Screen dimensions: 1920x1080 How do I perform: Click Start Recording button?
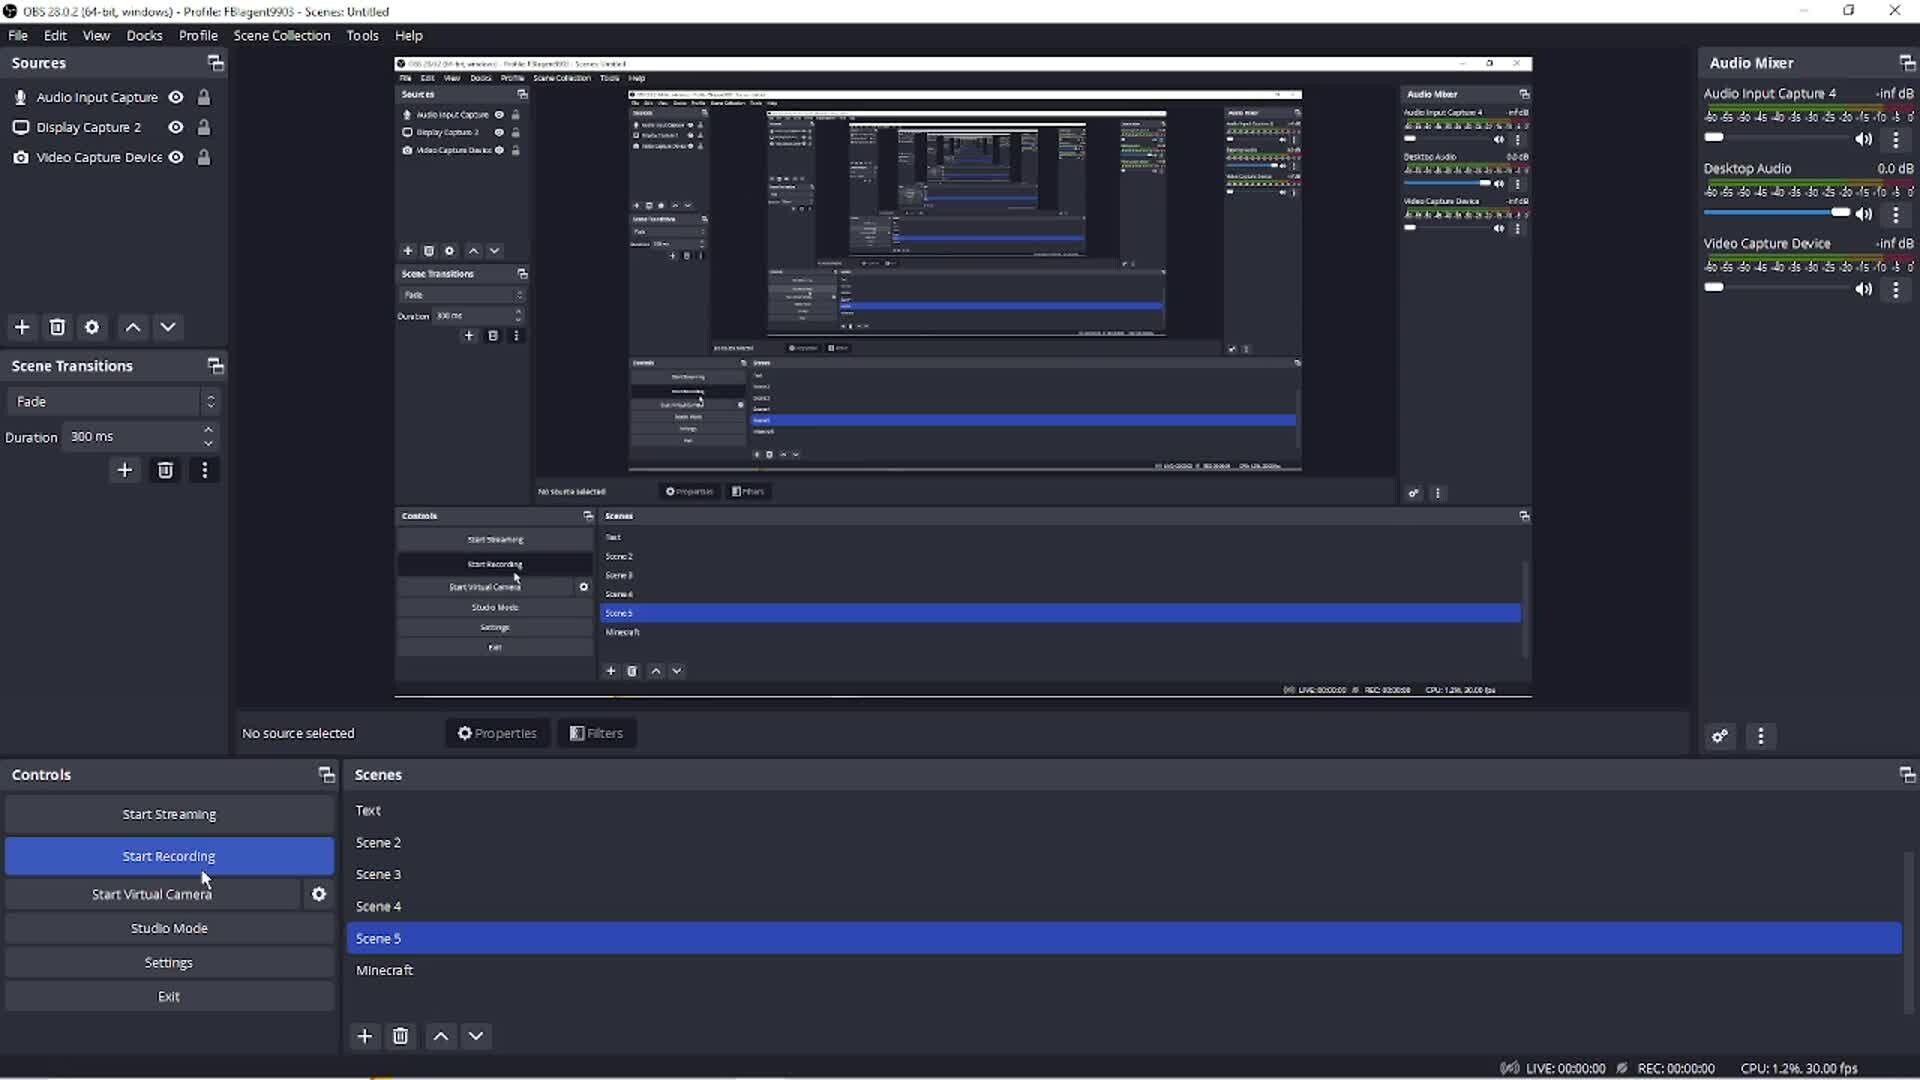pyautogui.click(x=169, y=856)
